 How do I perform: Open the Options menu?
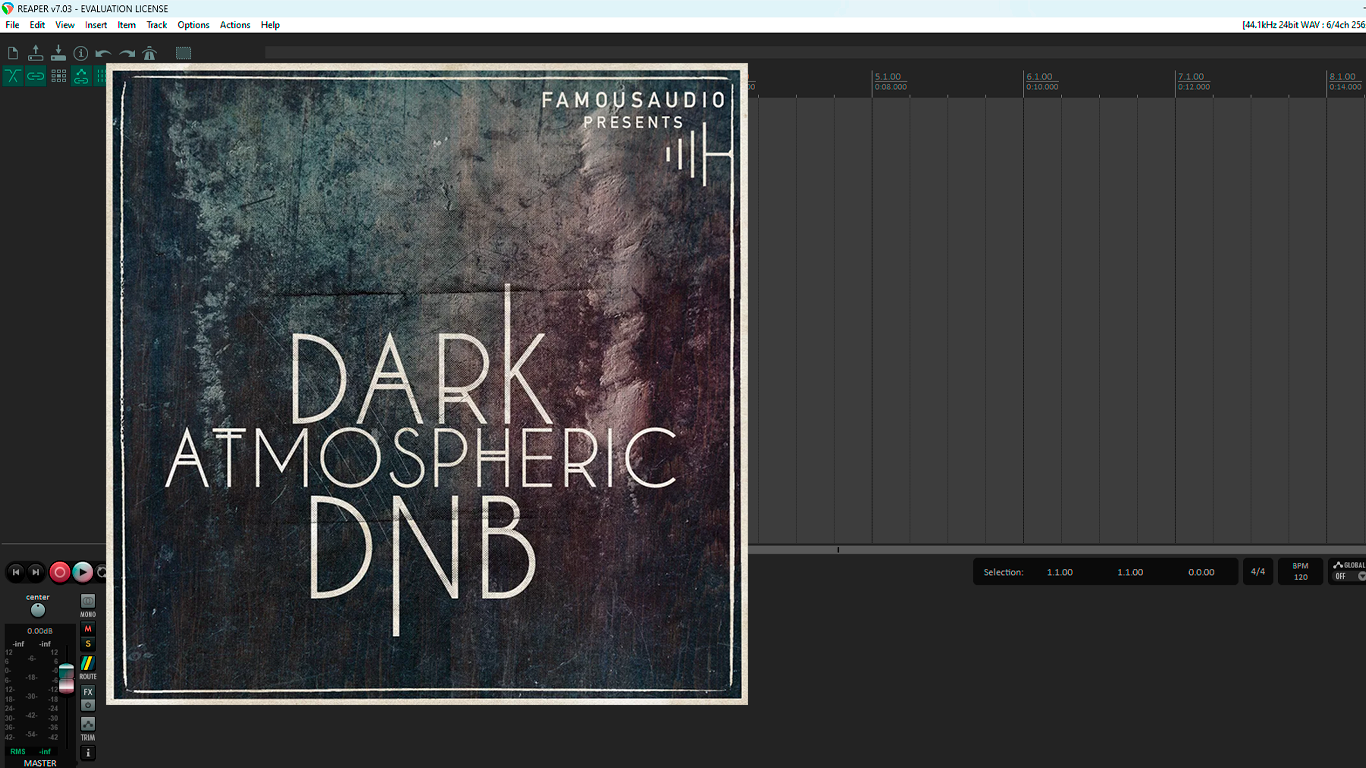click(193, 25)
